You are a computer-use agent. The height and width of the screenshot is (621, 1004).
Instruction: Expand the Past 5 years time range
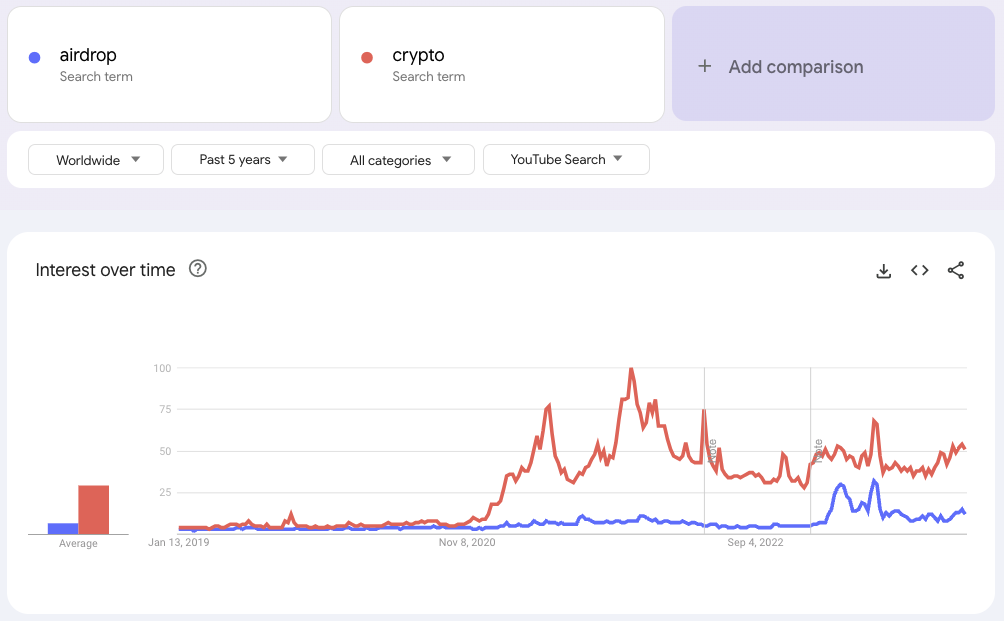(x=243, y=160)
